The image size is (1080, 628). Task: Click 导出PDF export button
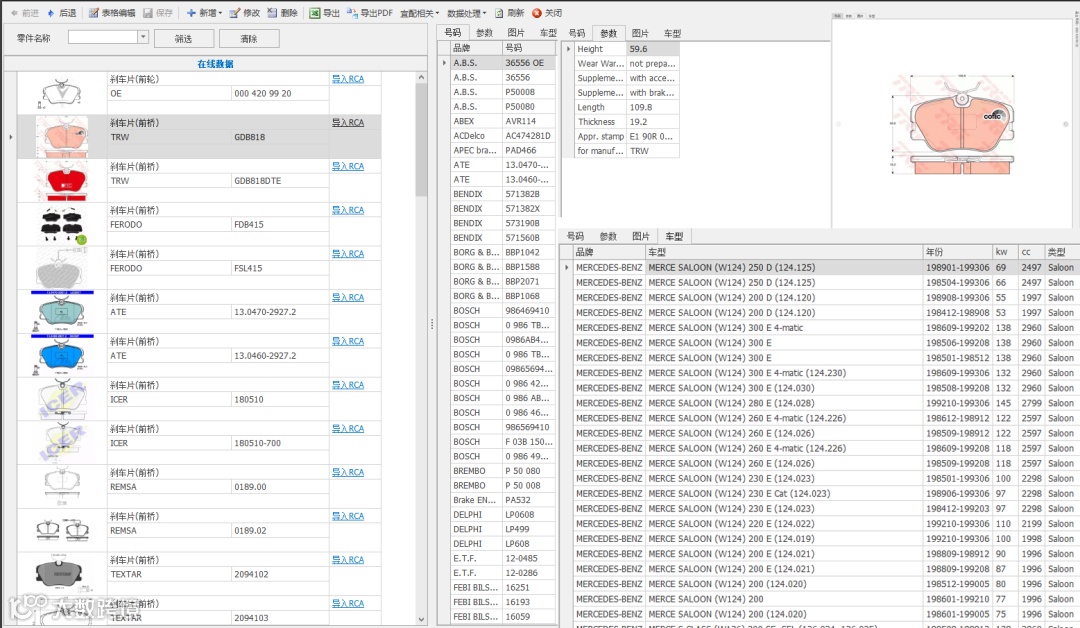[x=369, y=13]
